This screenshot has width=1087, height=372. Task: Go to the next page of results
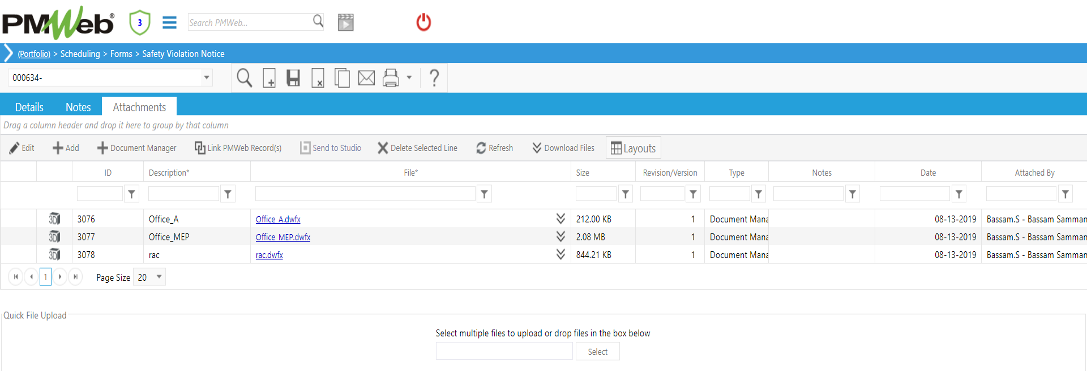coord(60,277)
